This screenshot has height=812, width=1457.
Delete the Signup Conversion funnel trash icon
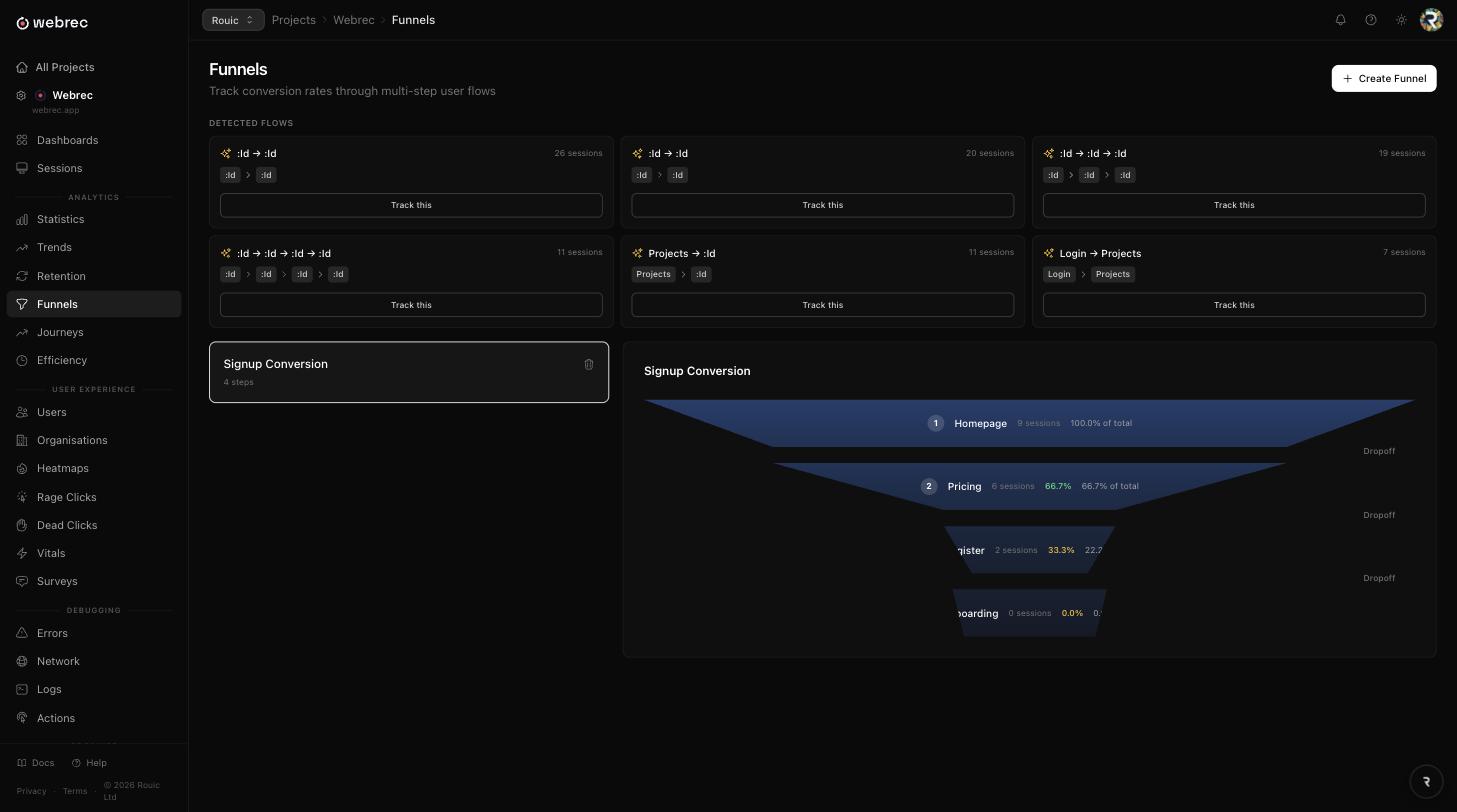[589, 364]
